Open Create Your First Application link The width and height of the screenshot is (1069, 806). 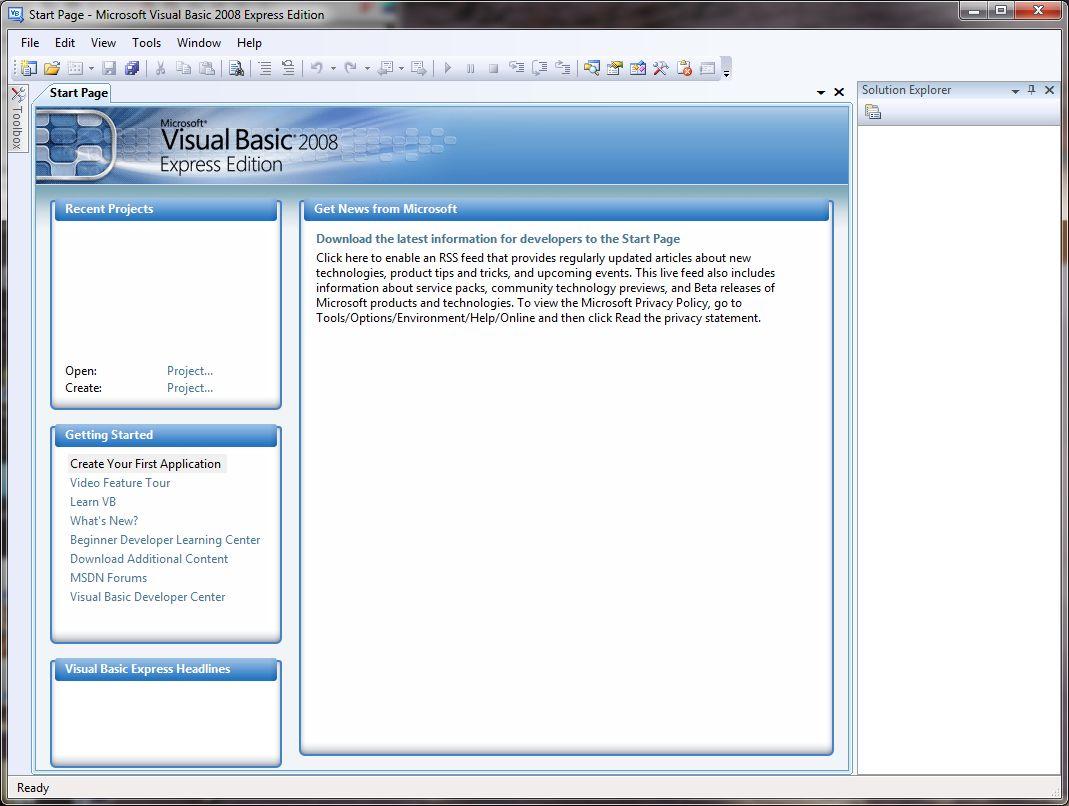click(x=145, y=464)
